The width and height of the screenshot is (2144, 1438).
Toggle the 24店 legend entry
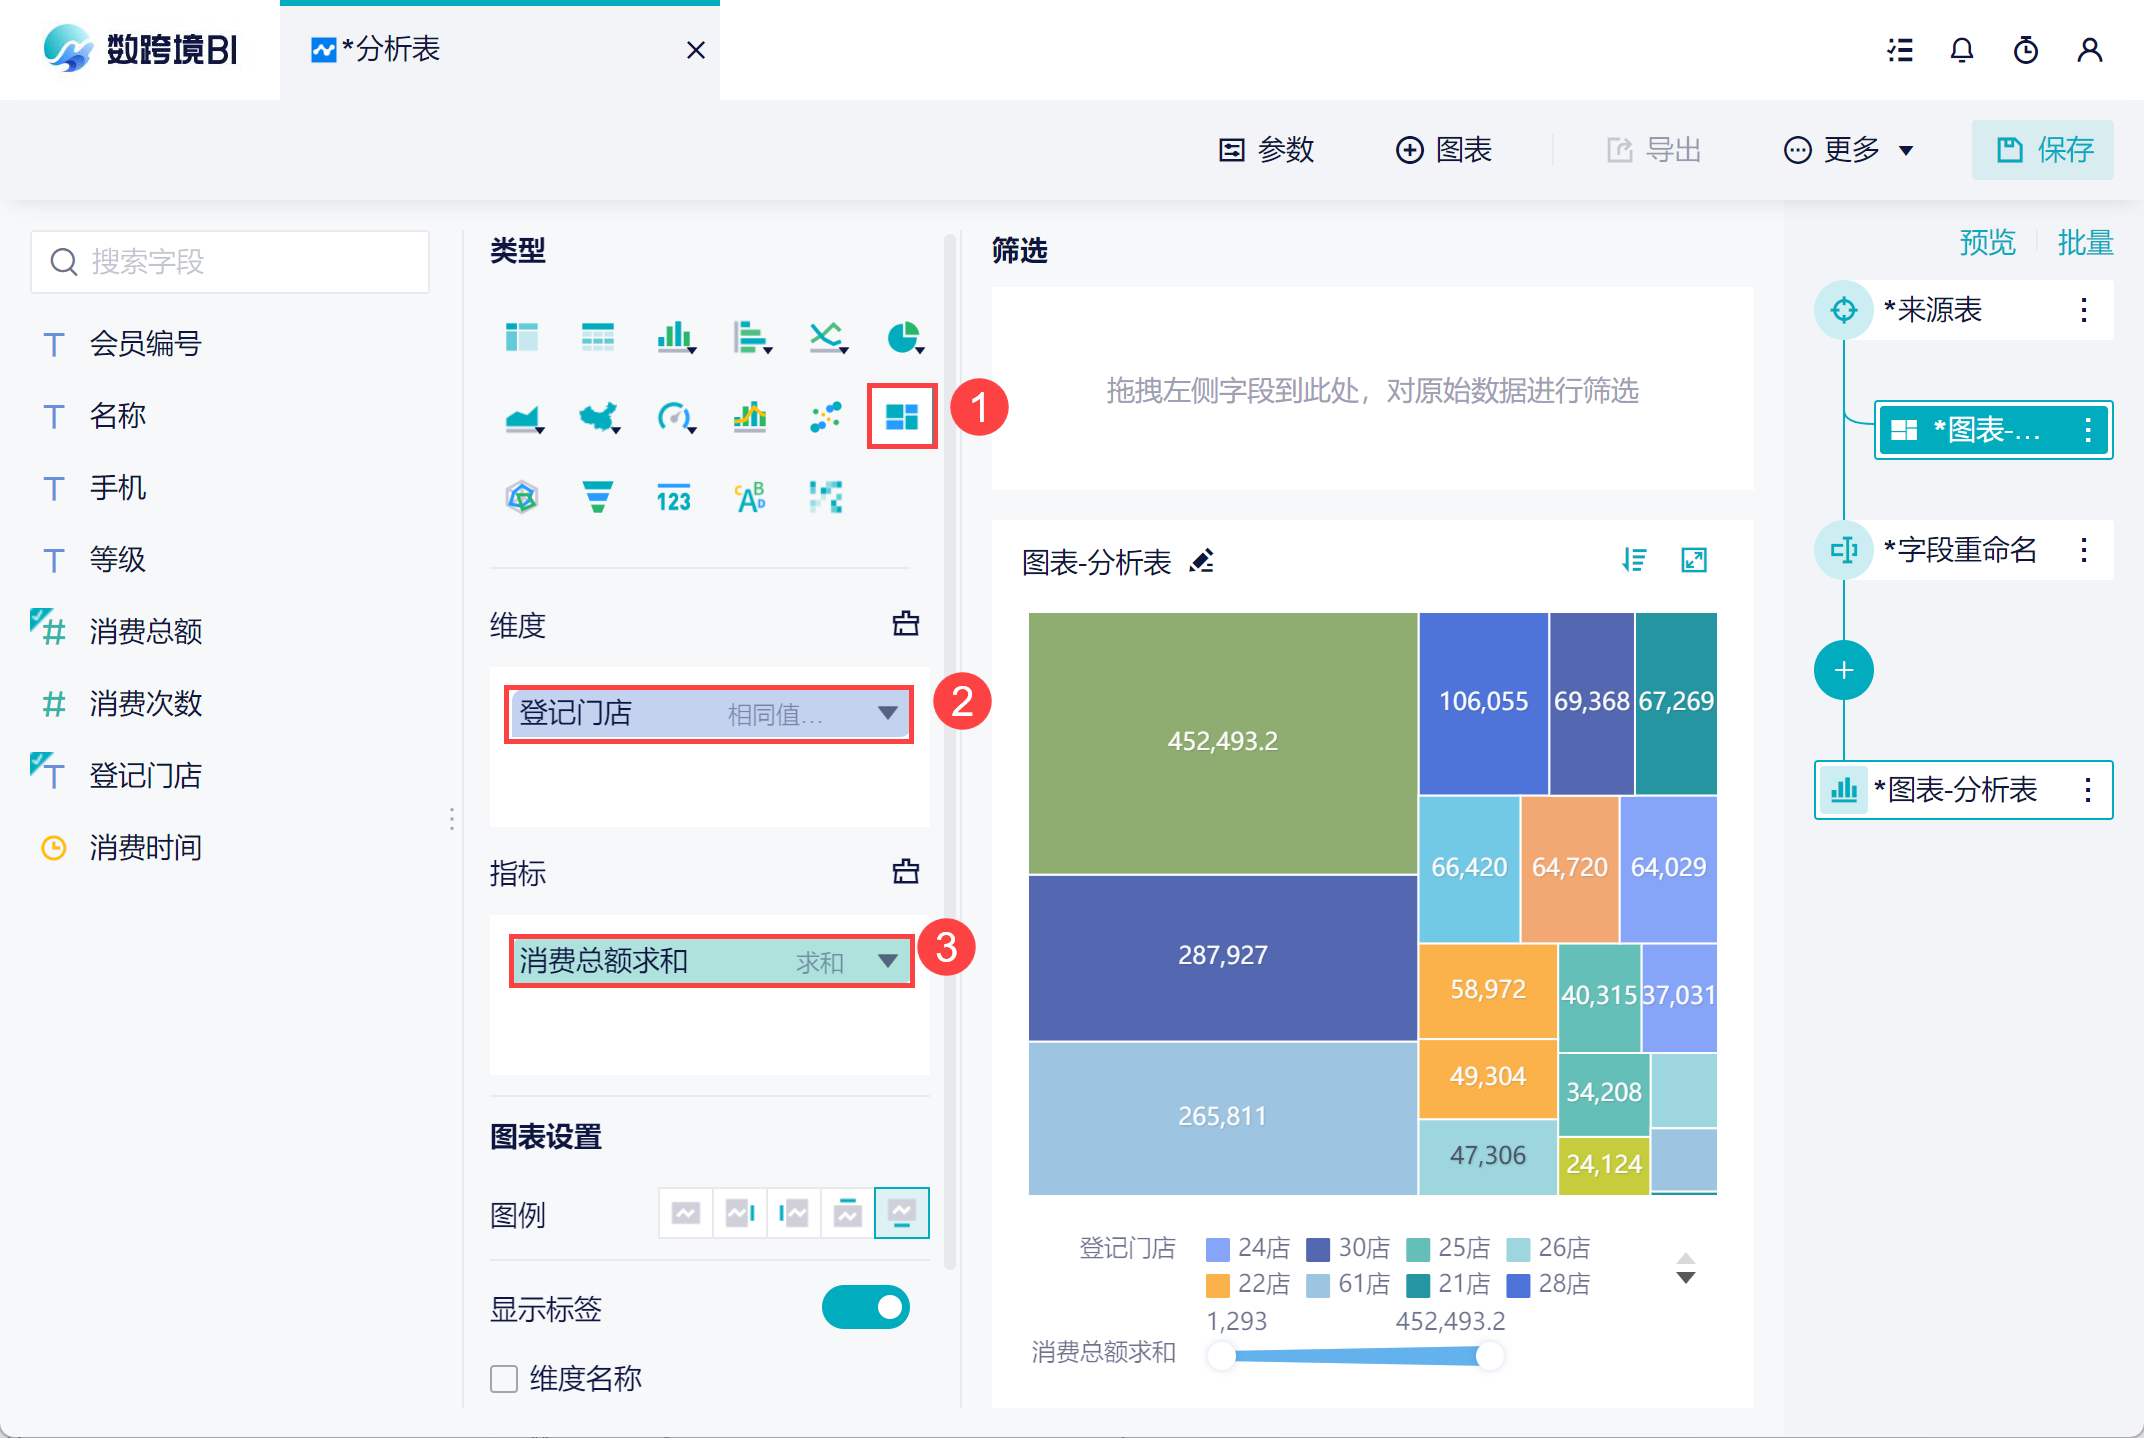click(1248, 1248)
